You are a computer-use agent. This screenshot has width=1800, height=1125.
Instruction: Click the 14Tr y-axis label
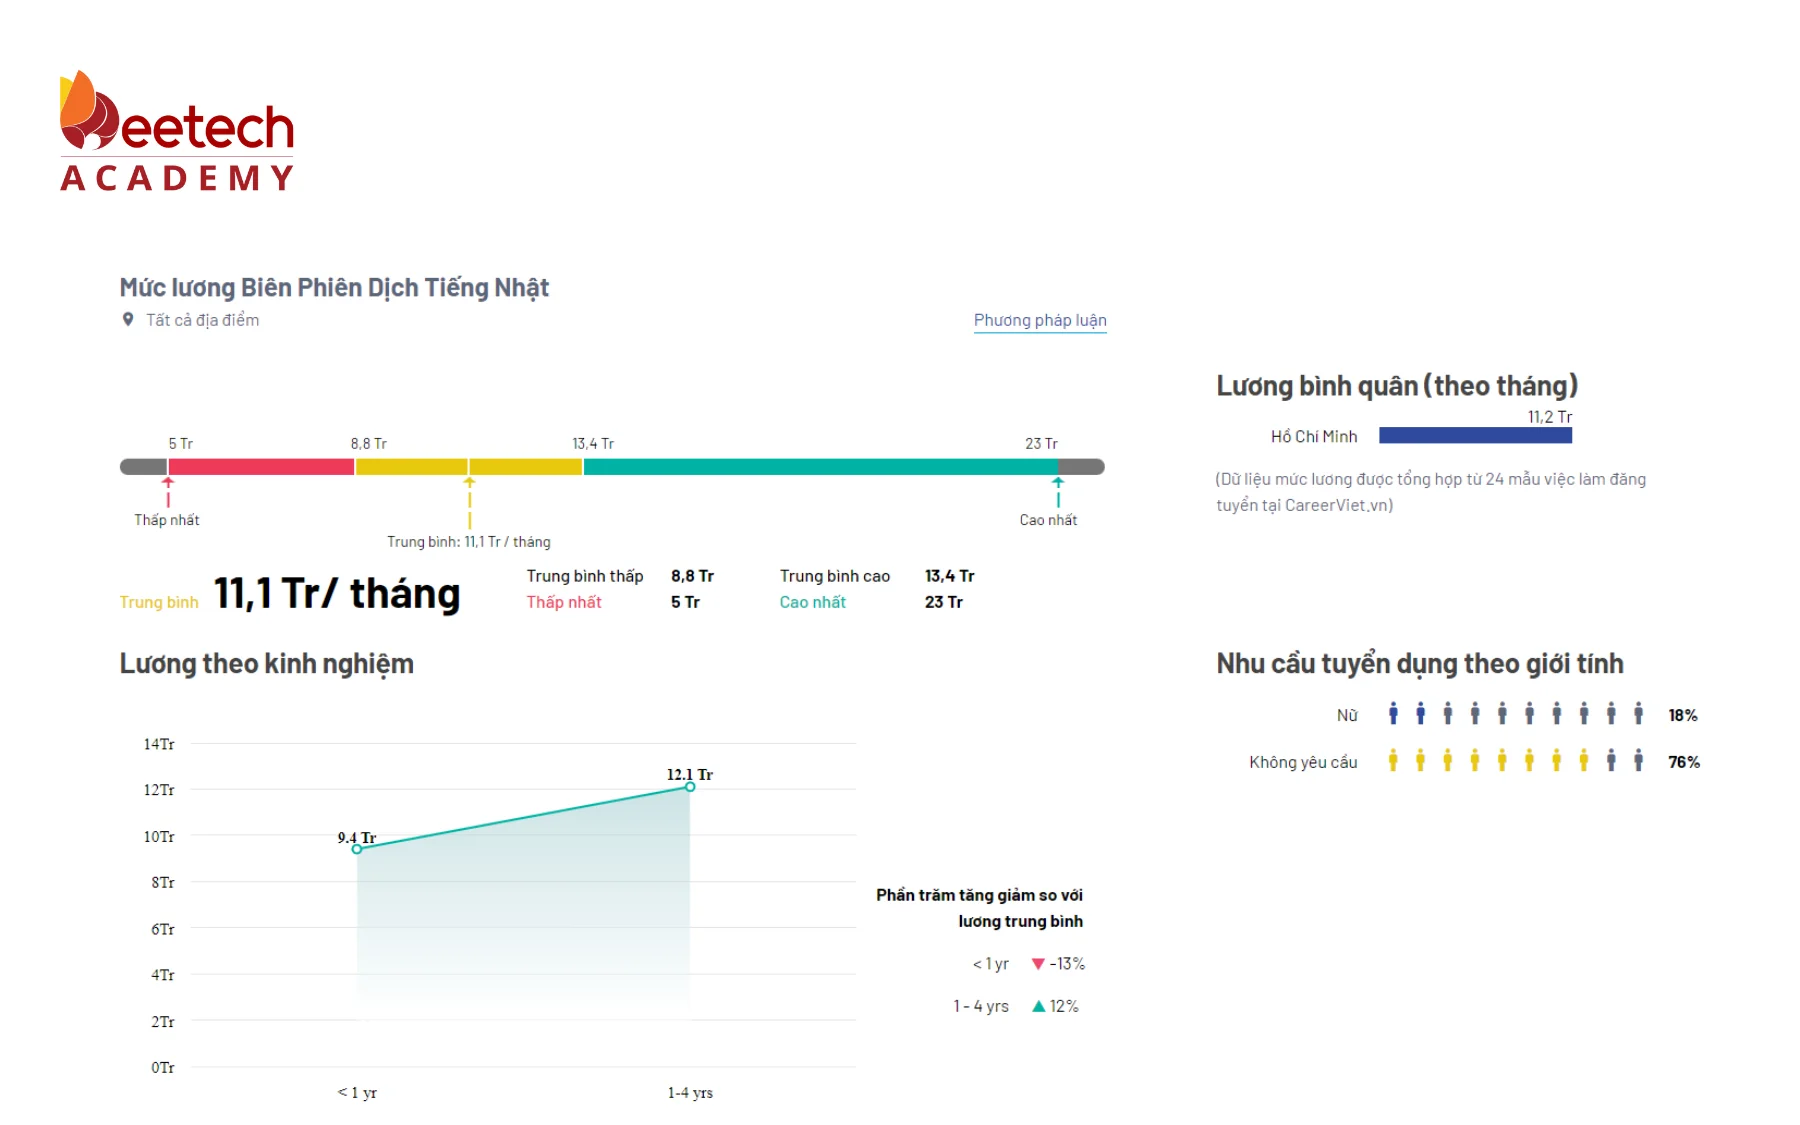(159, 744)
